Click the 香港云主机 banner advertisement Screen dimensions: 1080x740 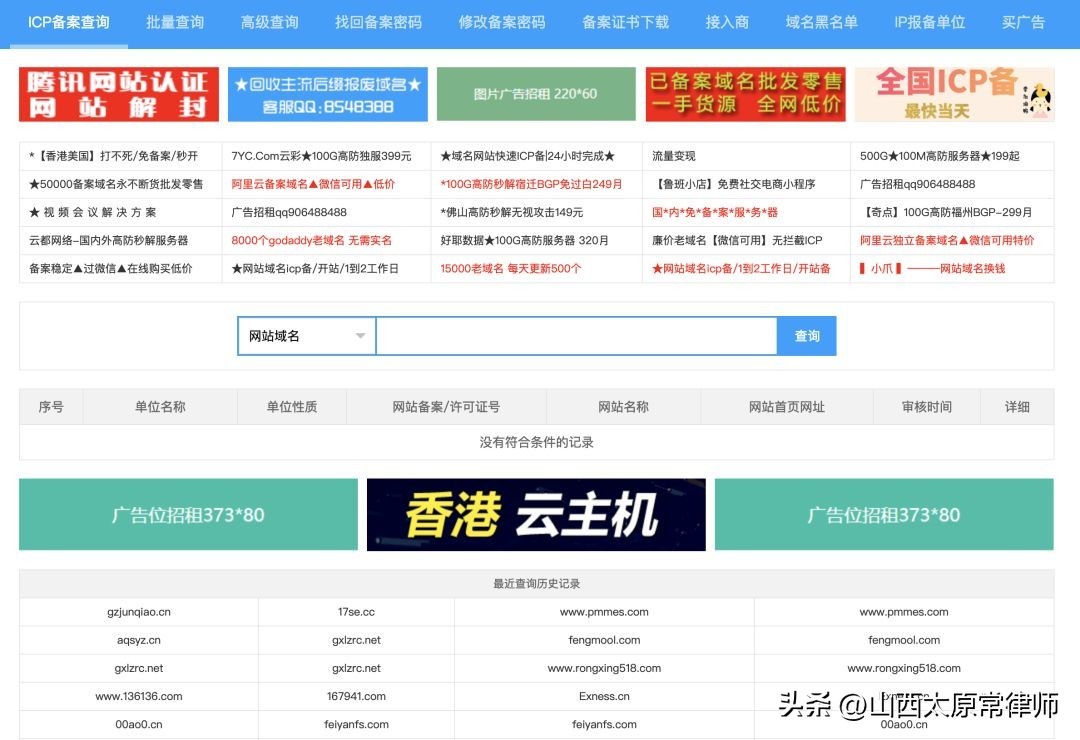[x=537, y=514]
